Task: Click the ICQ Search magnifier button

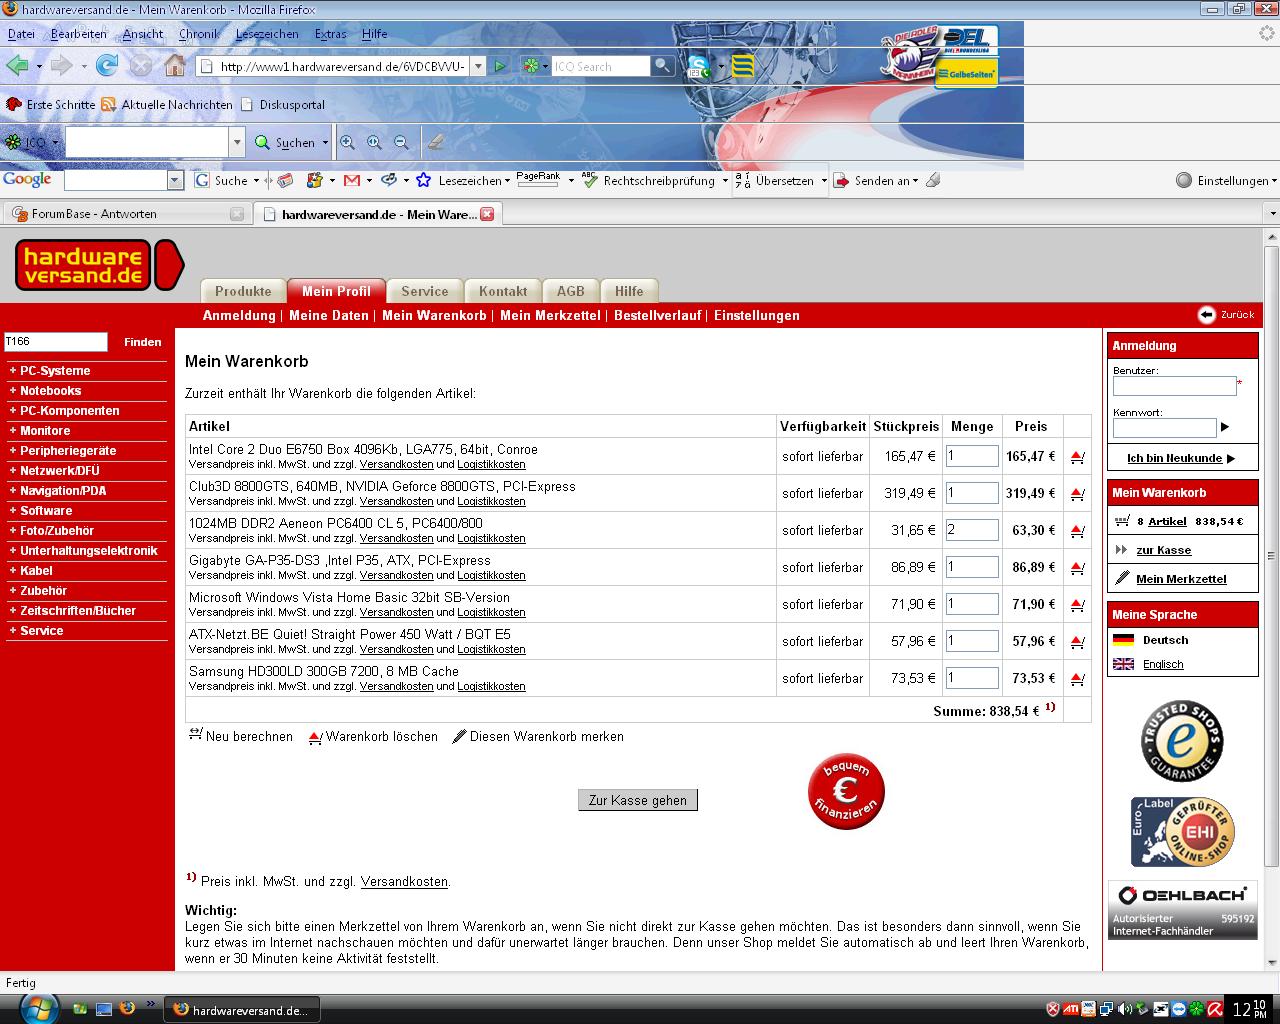Action: click(x=662, y=66)
